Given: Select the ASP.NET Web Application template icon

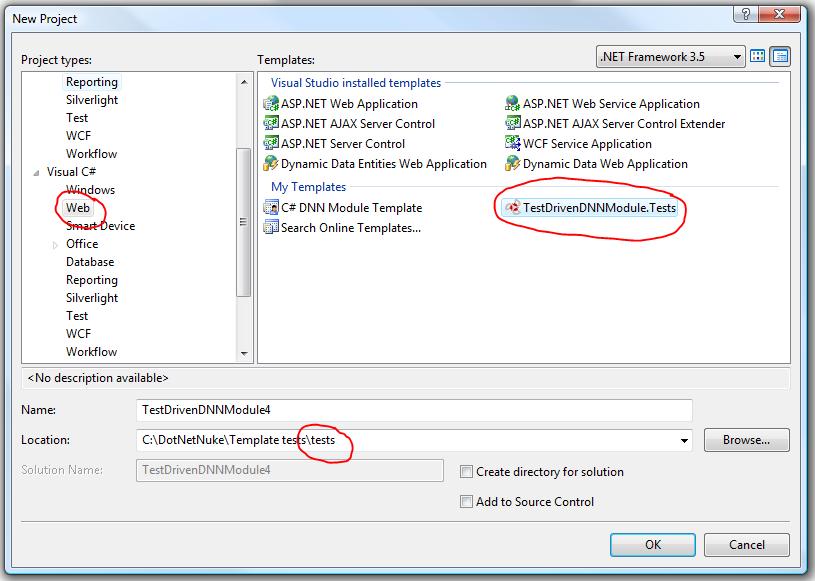Looking at the screenshot, I should (x=270, y=104).
